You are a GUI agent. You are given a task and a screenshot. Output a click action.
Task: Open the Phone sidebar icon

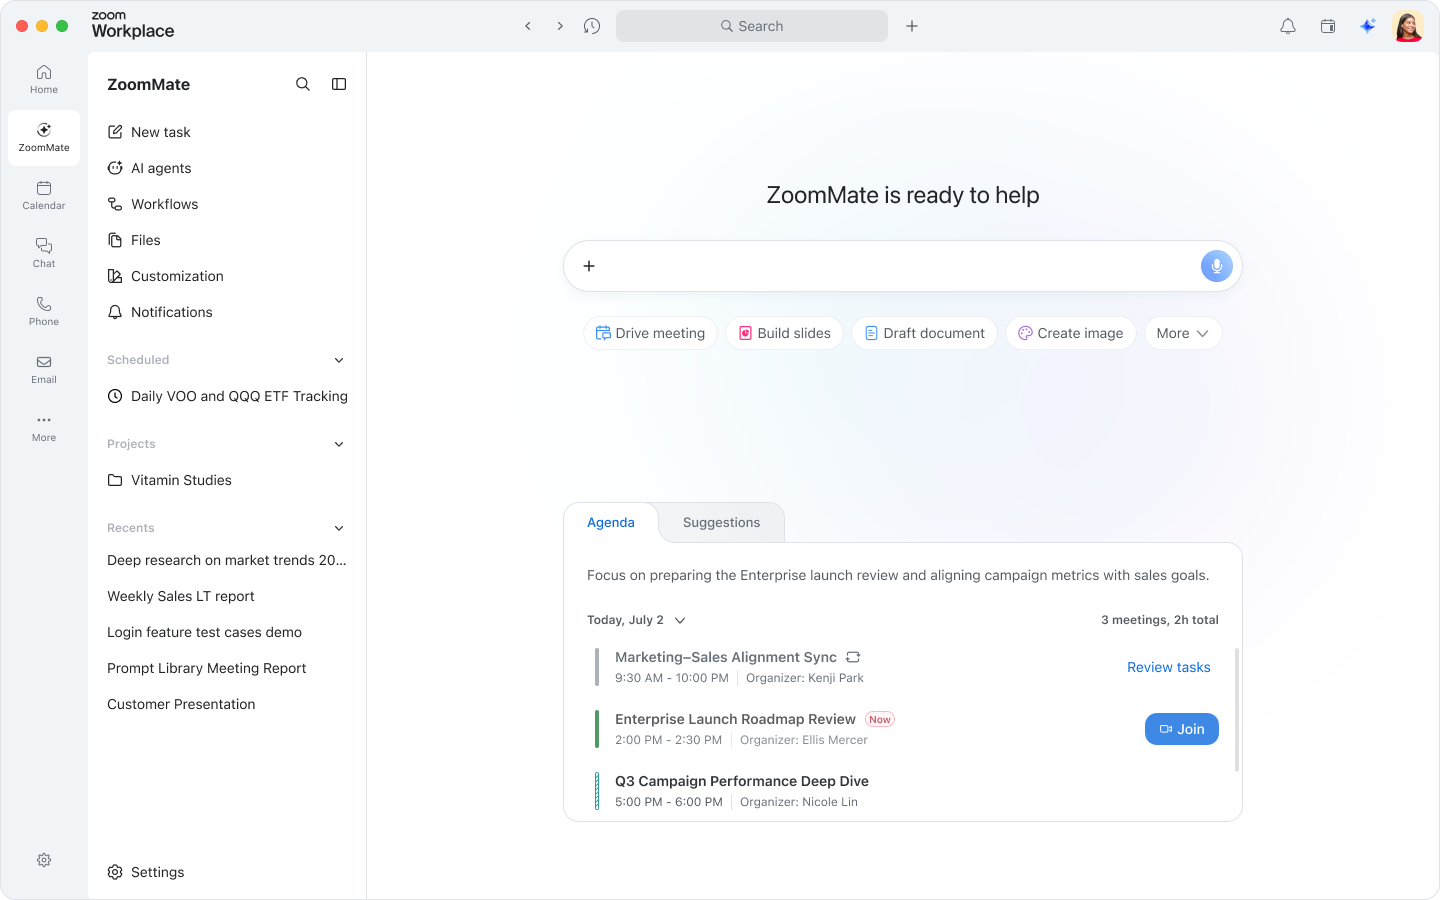pos(44,311)
